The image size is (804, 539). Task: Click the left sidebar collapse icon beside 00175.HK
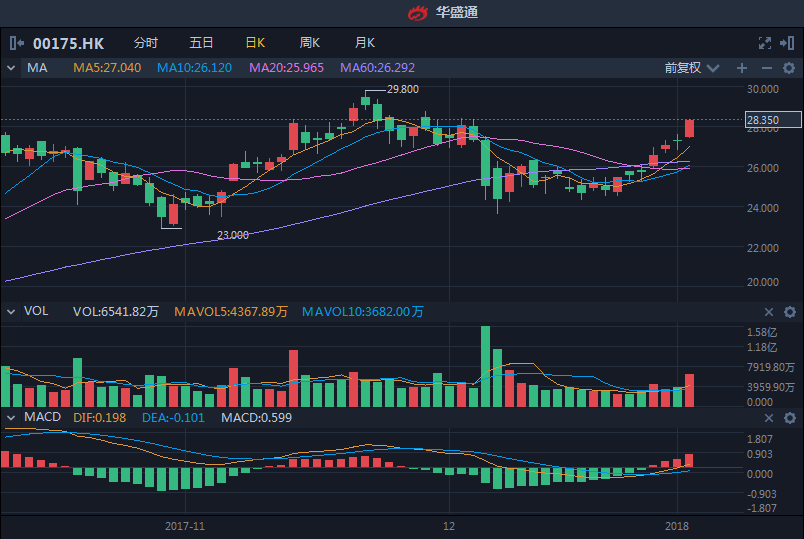17,43
